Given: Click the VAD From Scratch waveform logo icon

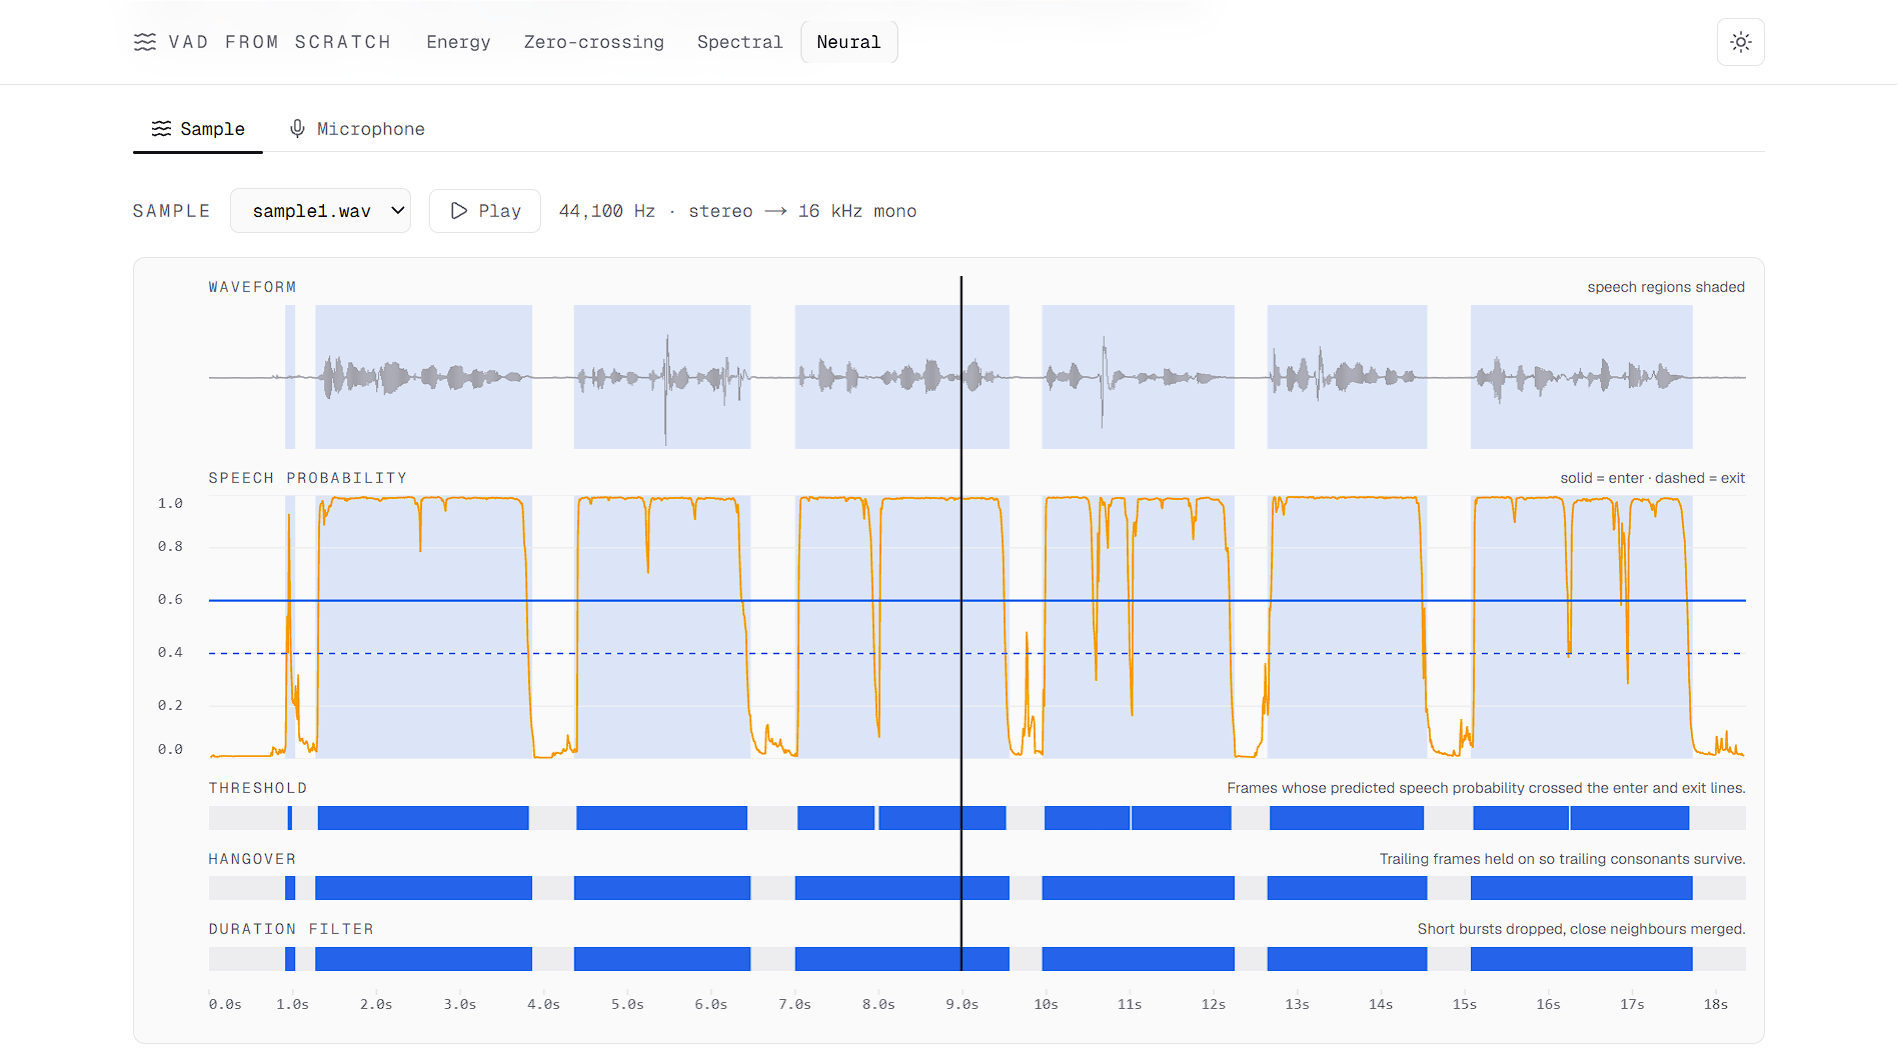Looking at the screenshot, I should [145, 42].
